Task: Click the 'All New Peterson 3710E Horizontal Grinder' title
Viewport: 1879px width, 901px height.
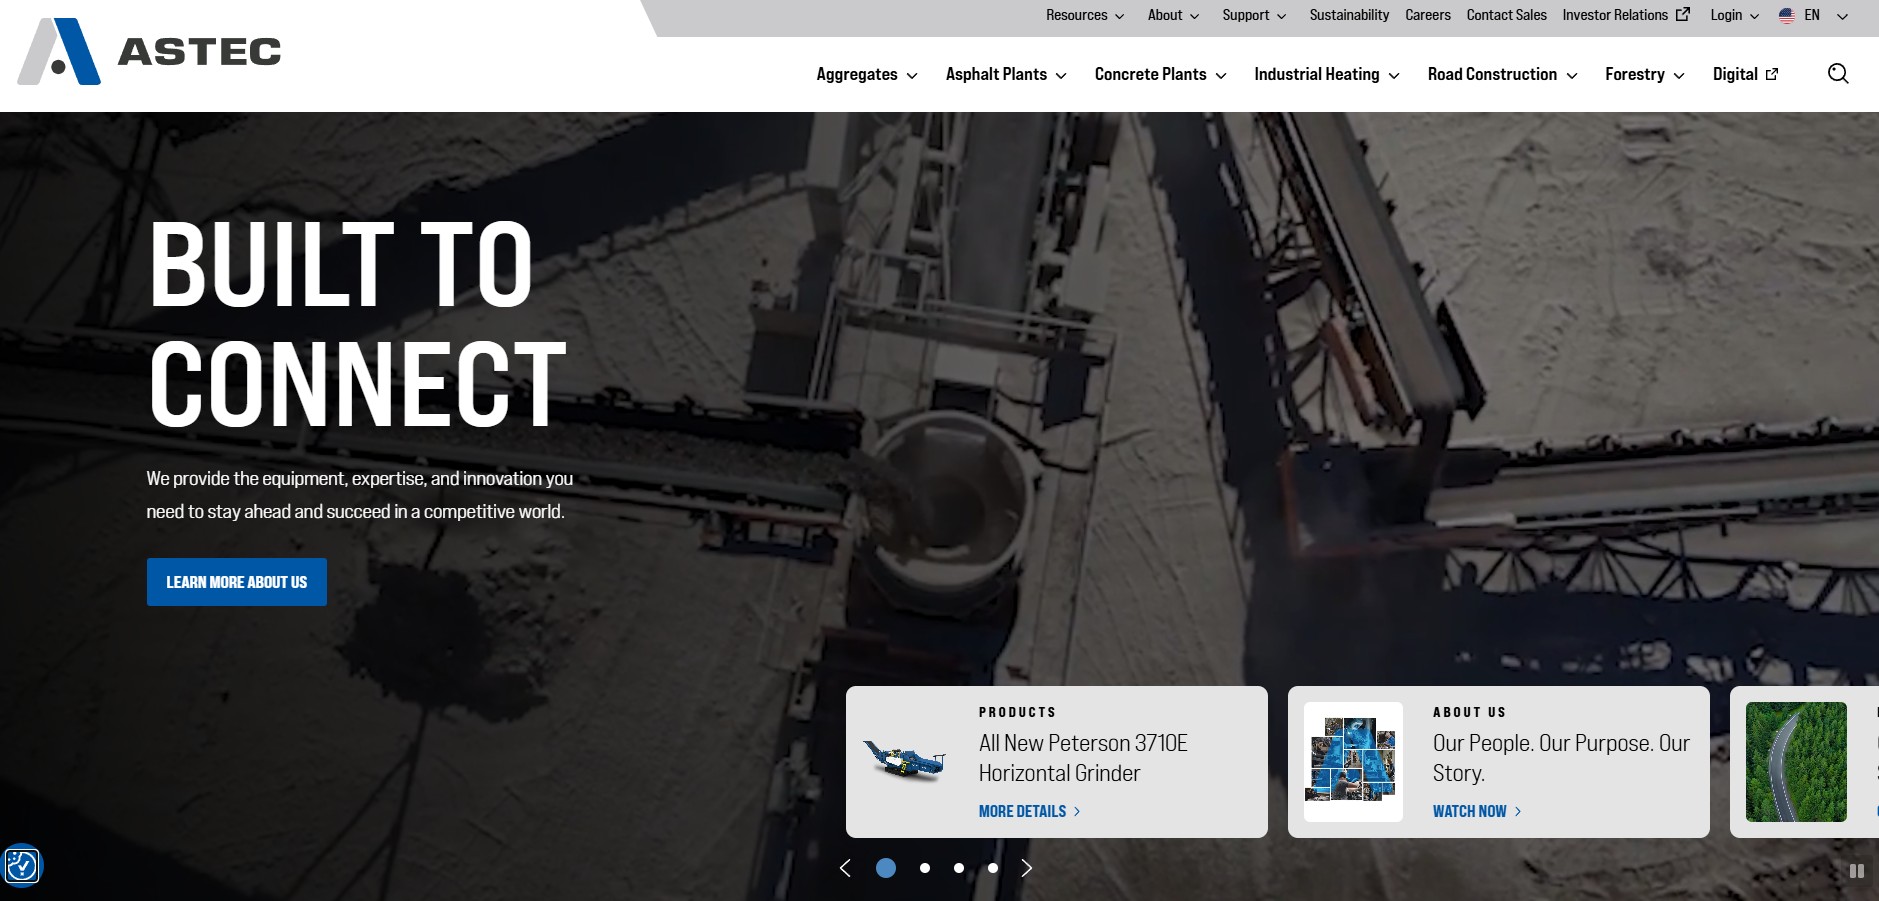Action: coord(1083,758)
